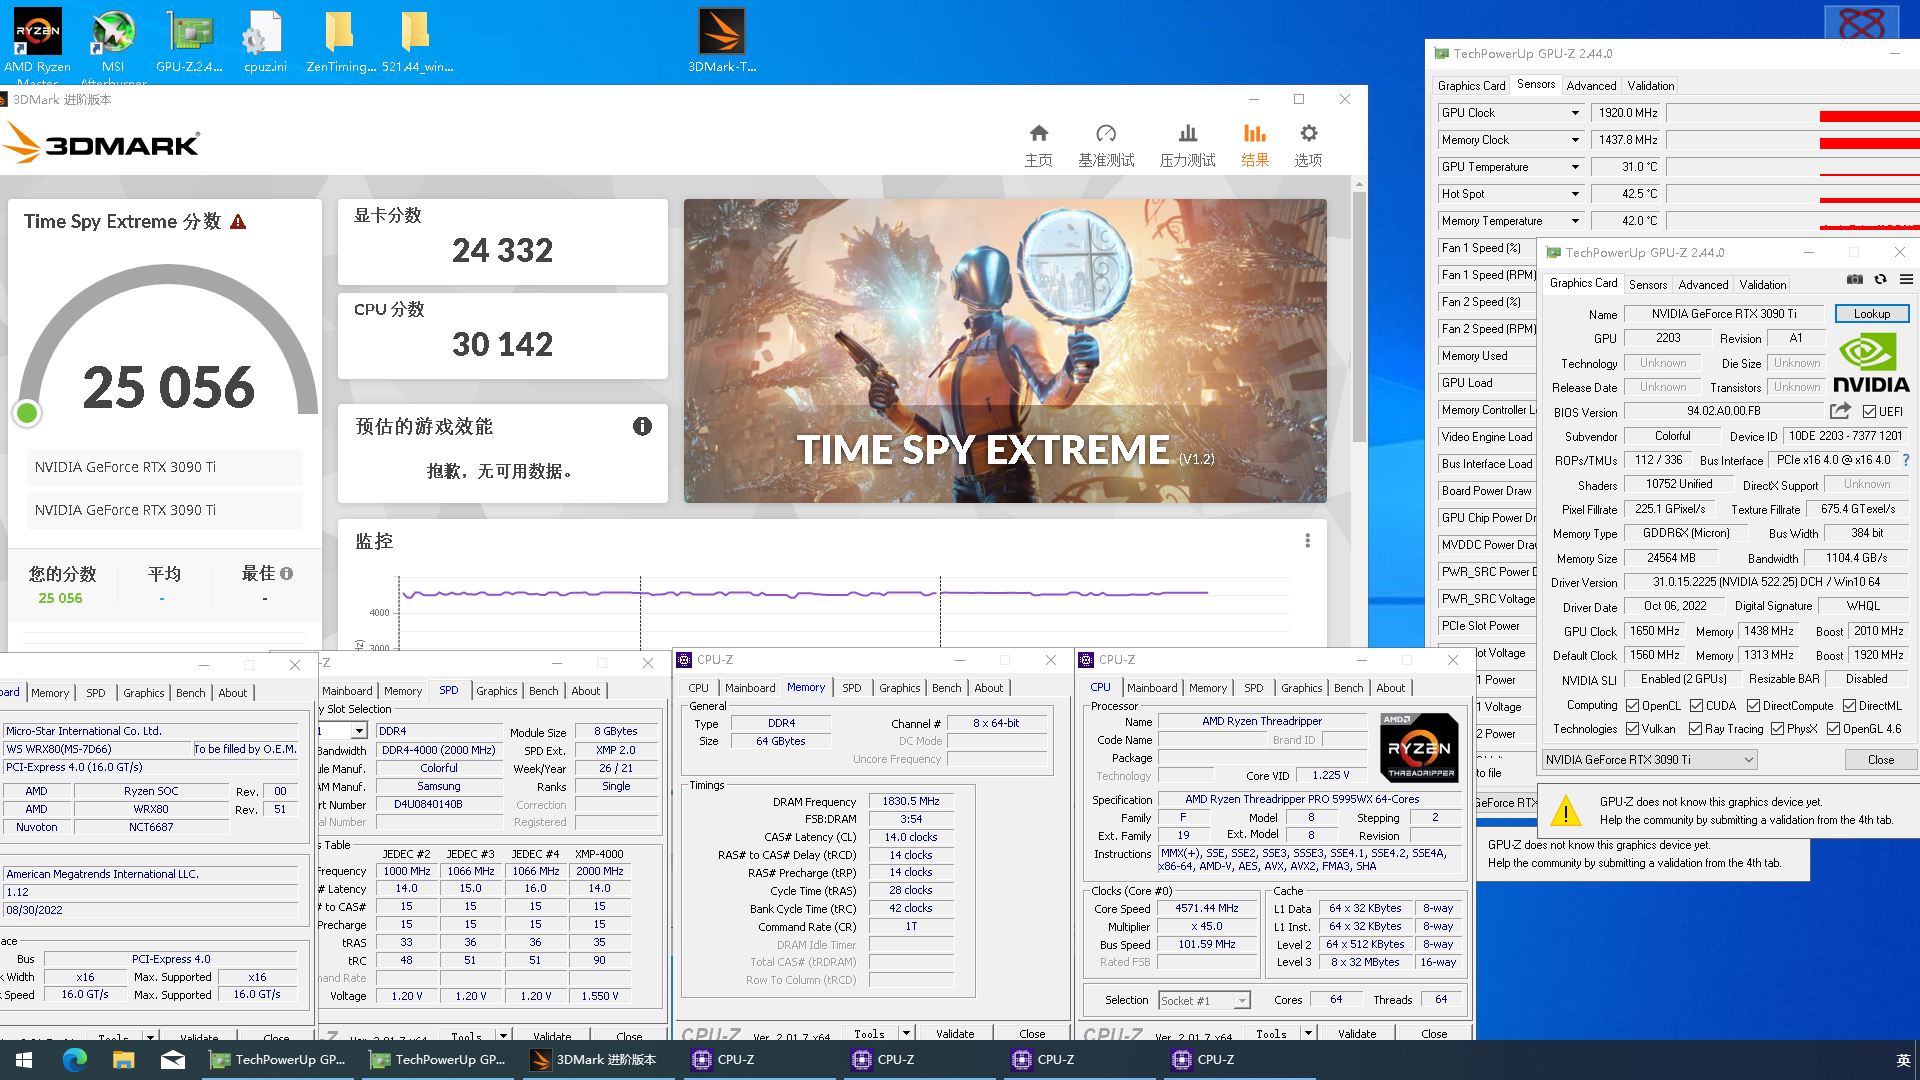Viewport: 1920px width, 1080px height.
Task: Open the Bench tab in CPU-Z CPU window
Action: (1348, 688)
